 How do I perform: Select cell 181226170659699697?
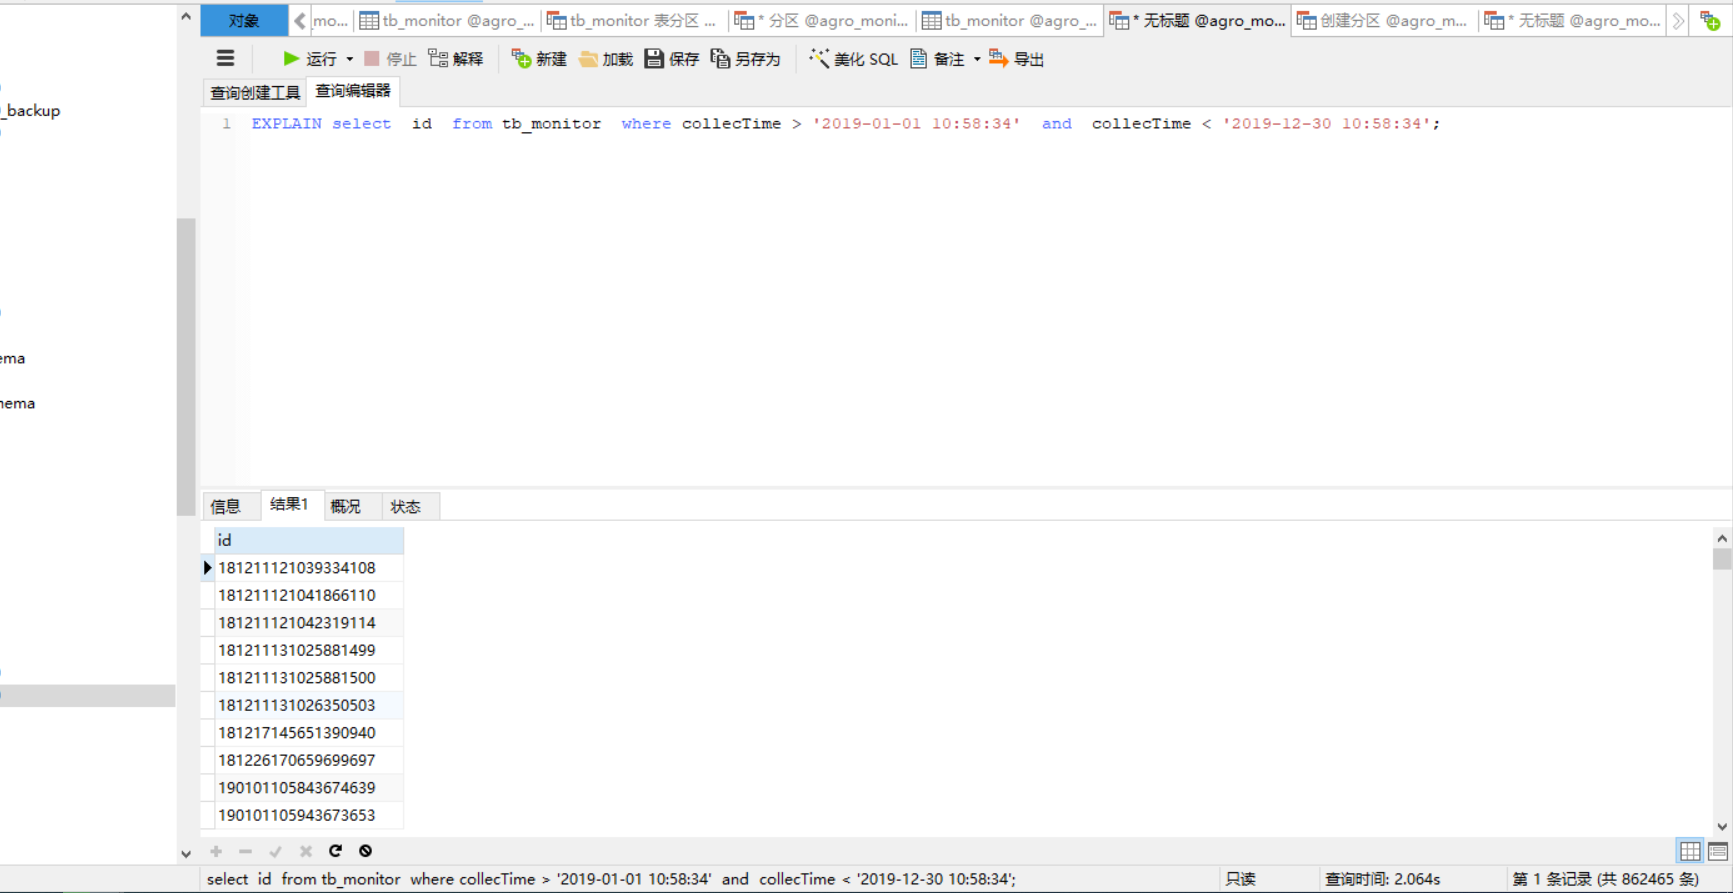[309, 760]
